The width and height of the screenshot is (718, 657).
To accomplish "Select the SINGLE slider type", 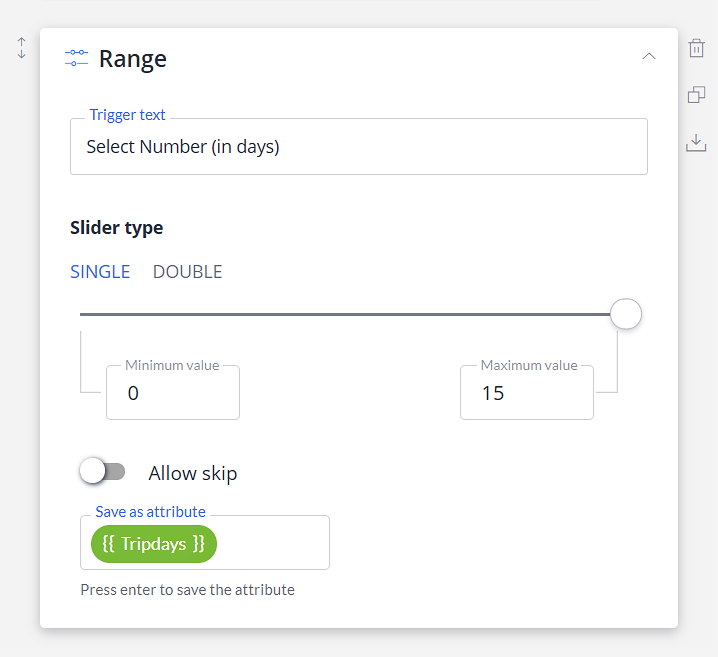I will tap(100, 271).
